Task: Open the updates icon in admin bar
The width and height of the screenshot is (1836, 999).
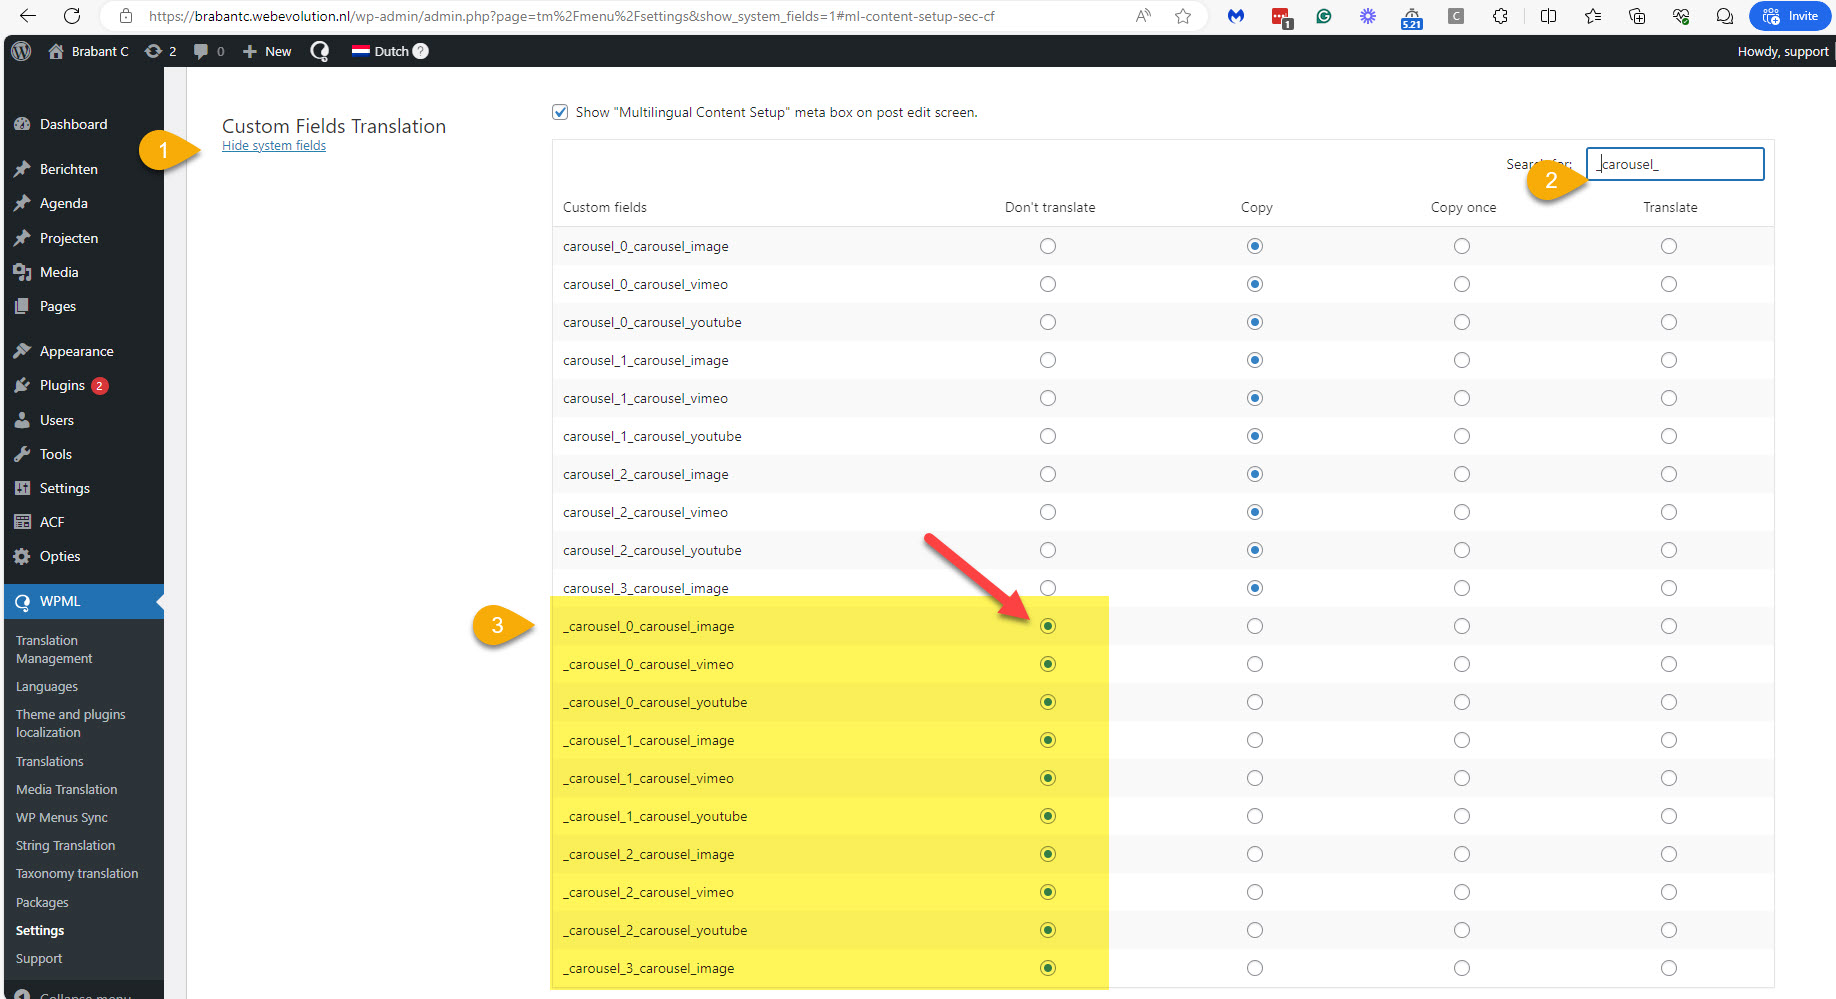Action: click(x=153, y=51)
